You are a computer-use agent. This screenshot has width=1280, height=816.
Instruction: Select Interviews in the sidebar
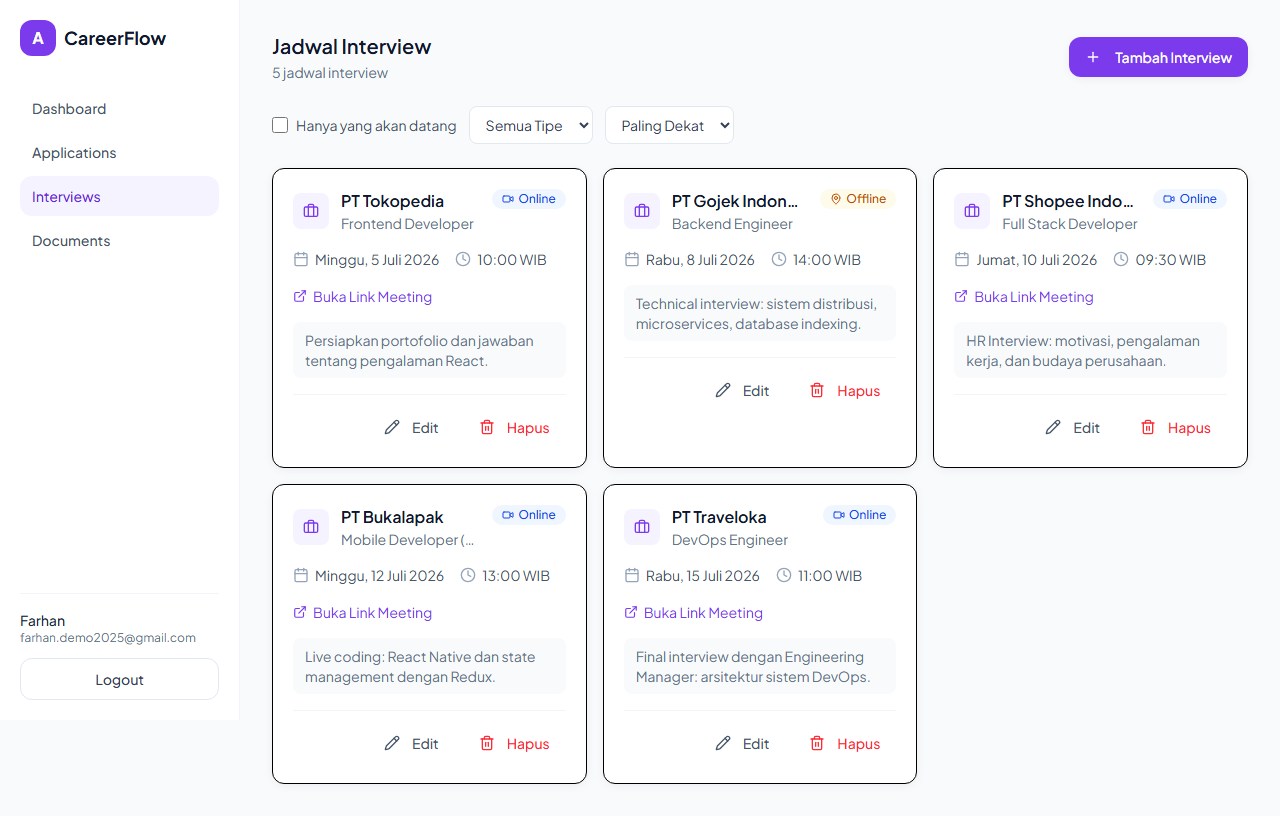(119, 197)
